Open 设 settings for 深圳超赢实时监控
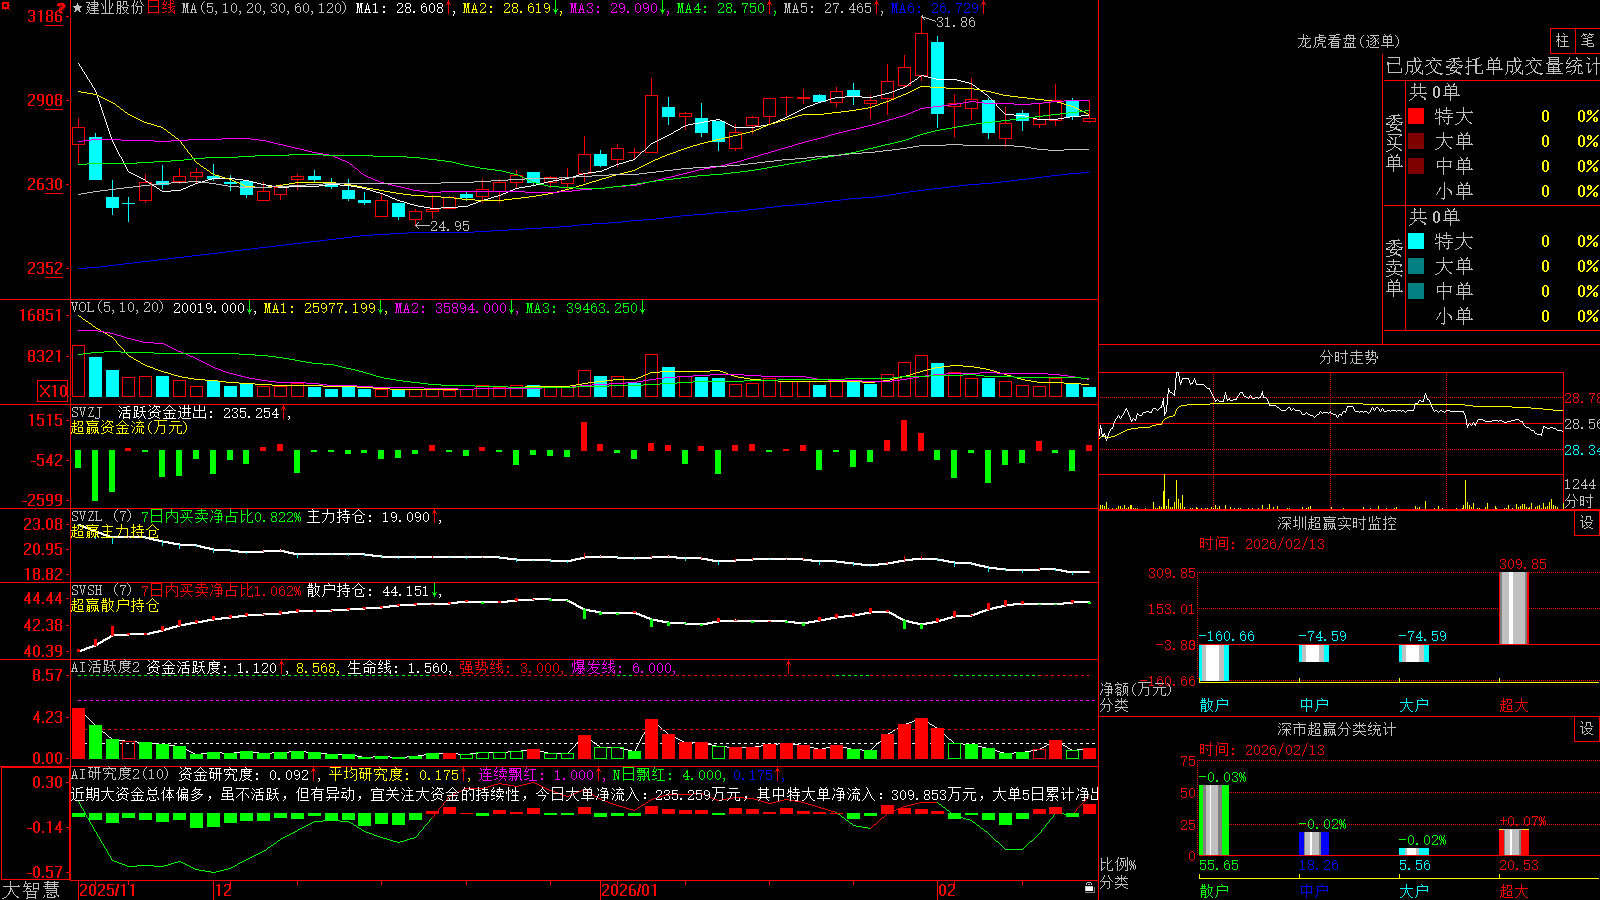 pos(1587,523)
